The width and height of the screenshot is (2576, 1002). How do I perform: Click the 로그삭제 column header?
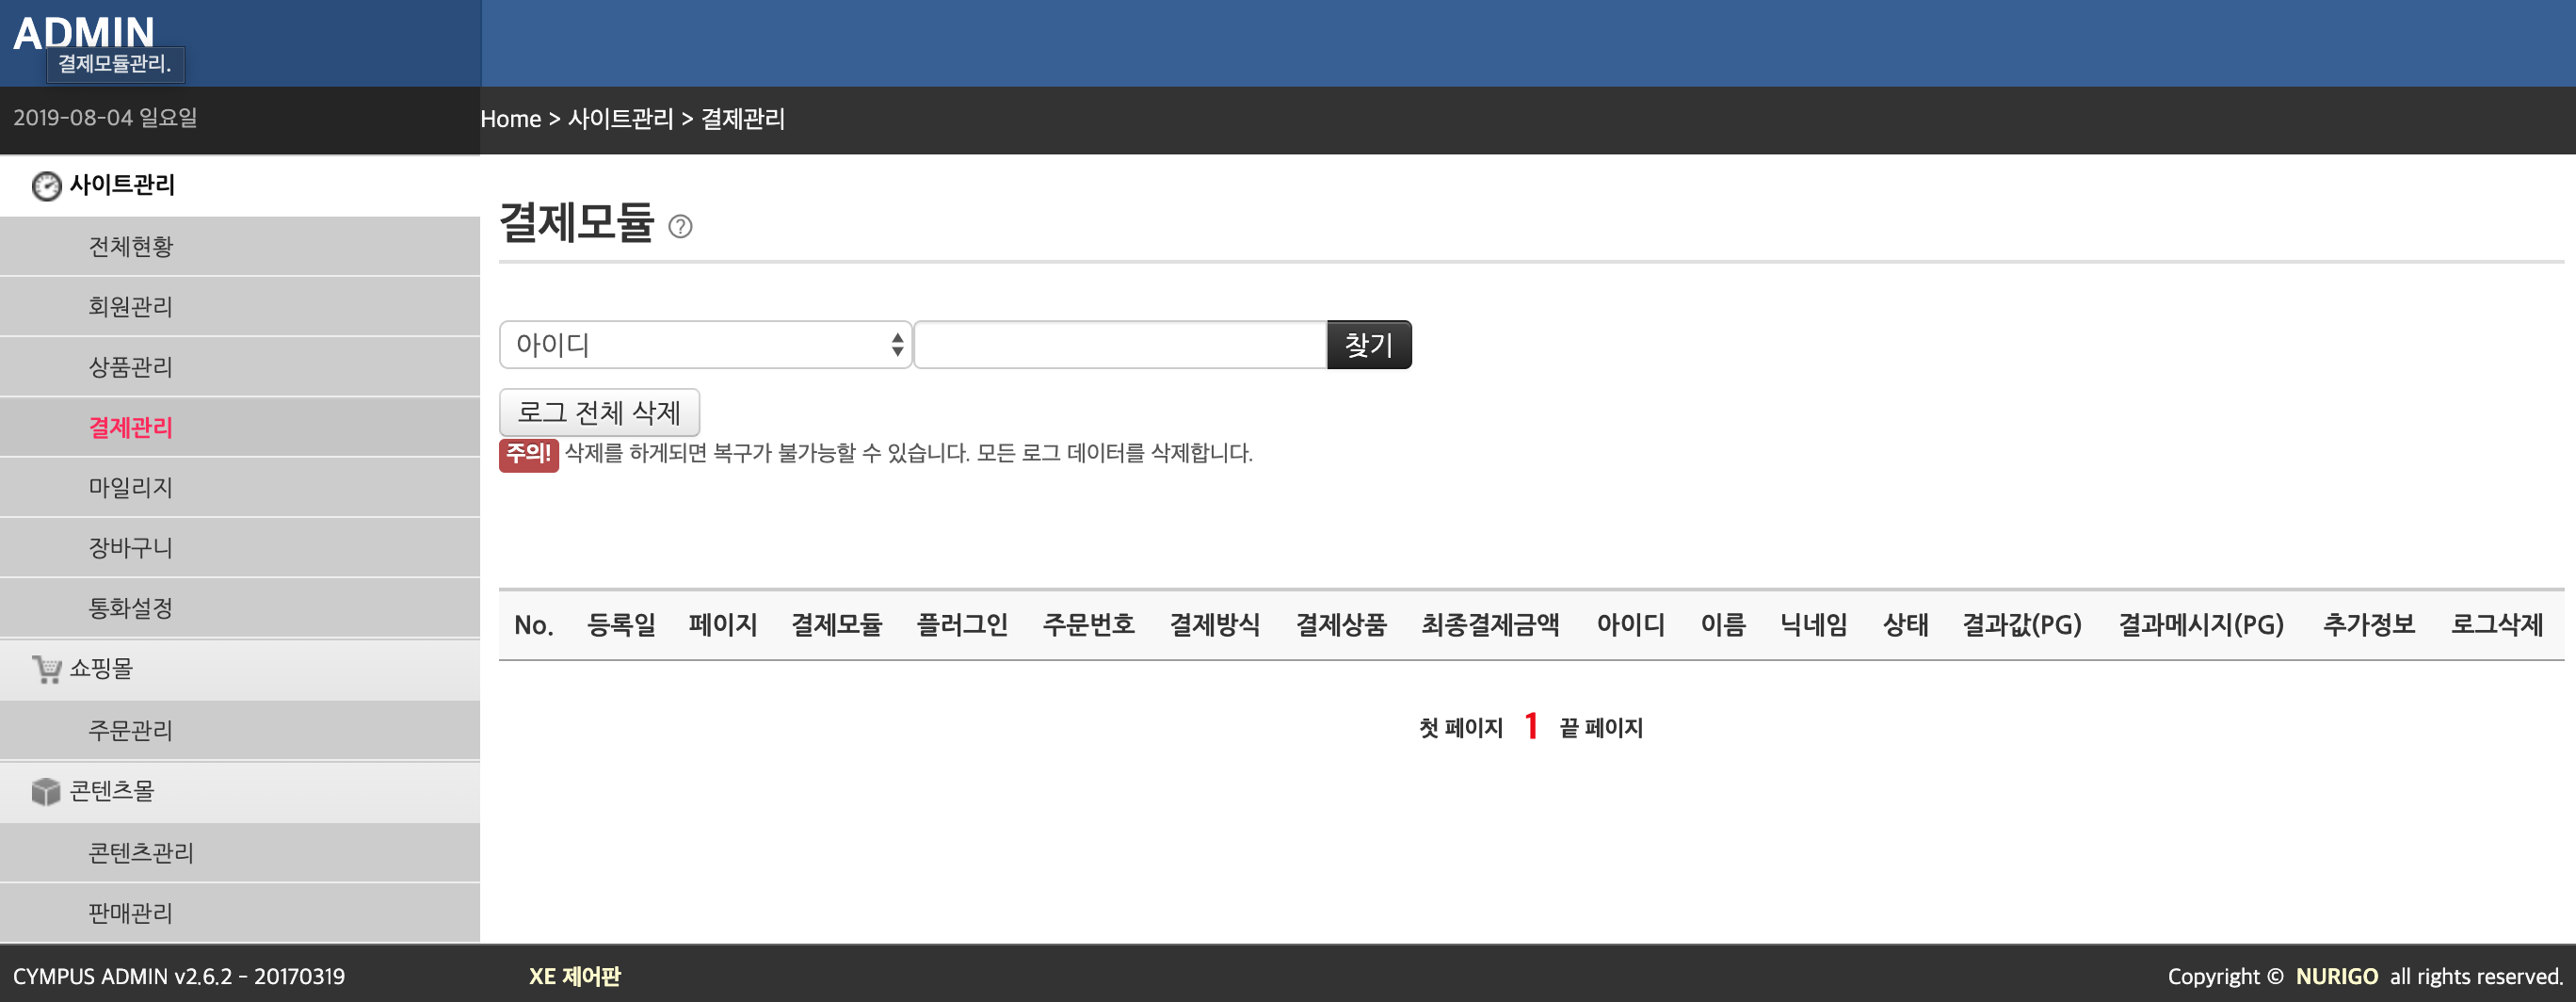coord(2496,625)
